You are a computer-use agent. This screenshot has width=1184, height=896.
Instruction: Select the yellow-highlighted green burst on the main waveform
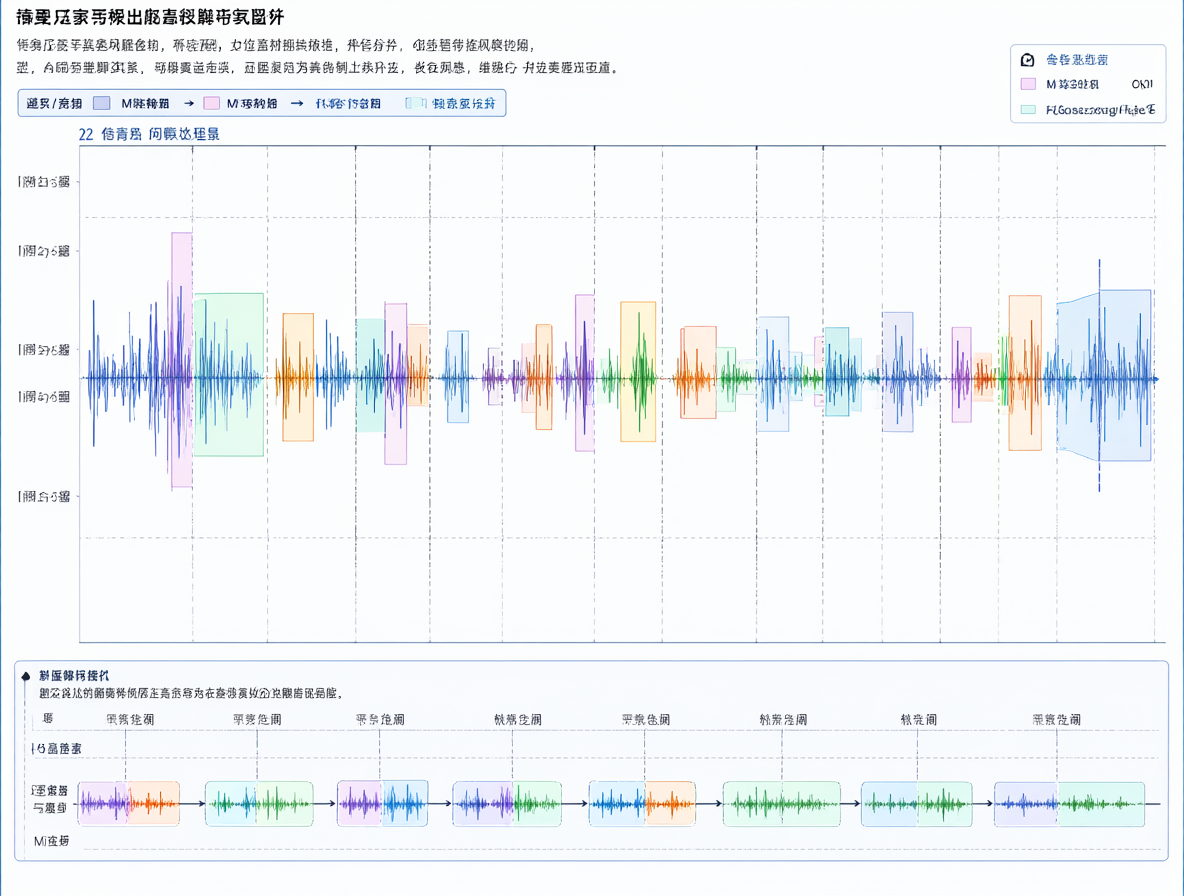point(638,371)
